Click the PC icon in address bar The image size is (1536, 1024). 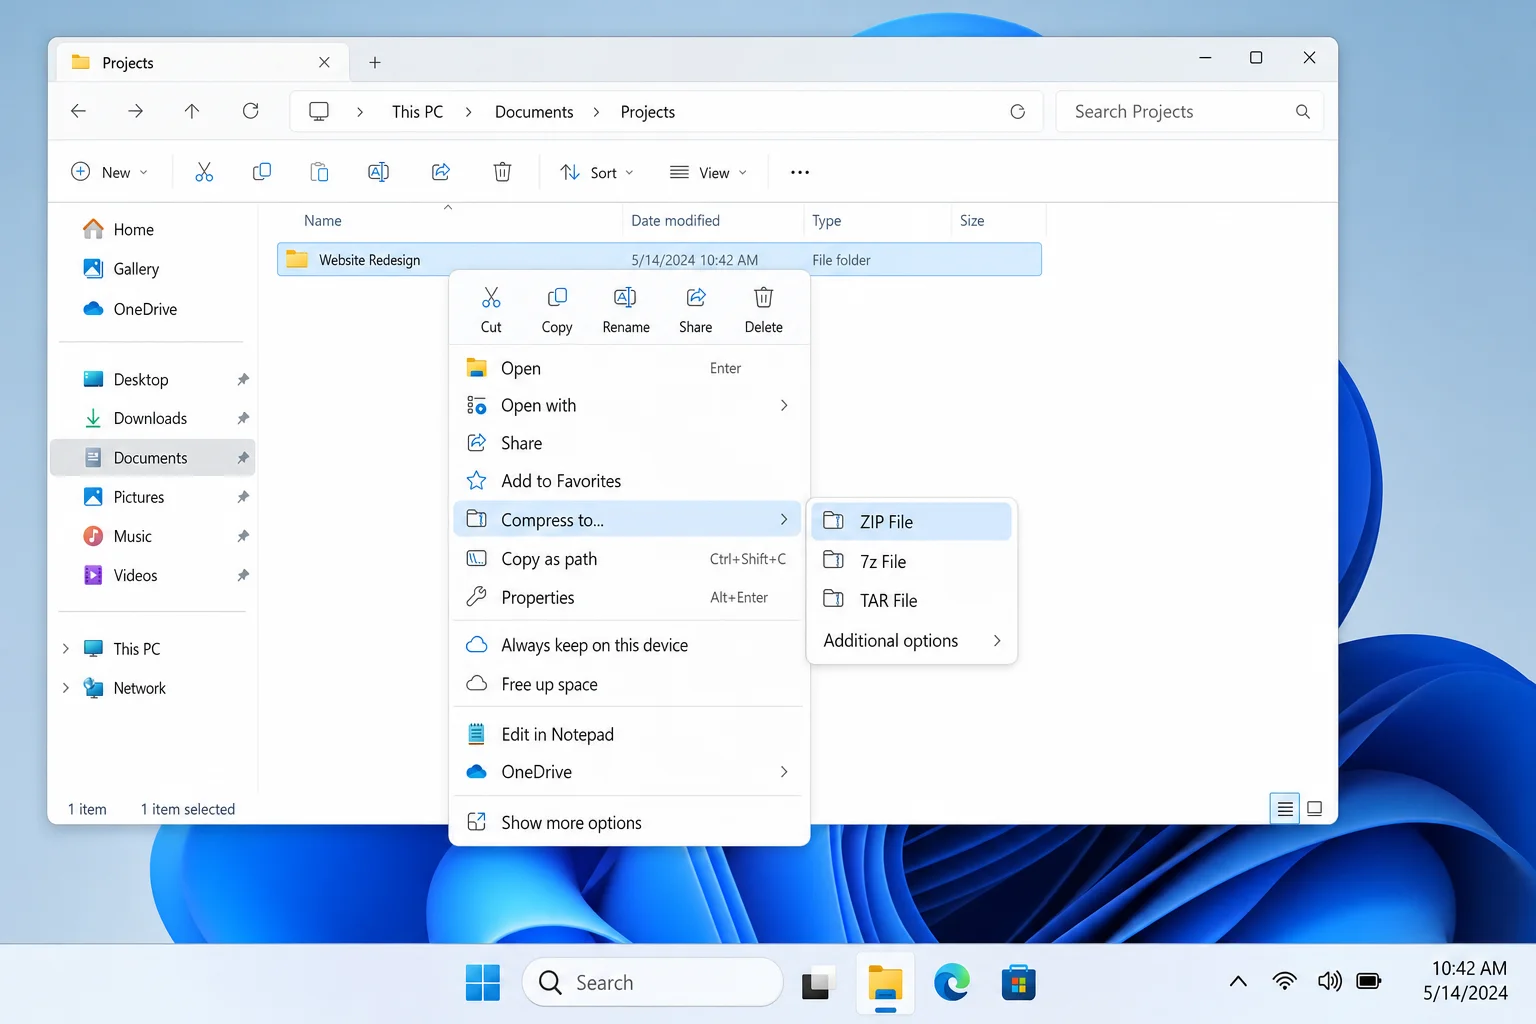[319, 111]
